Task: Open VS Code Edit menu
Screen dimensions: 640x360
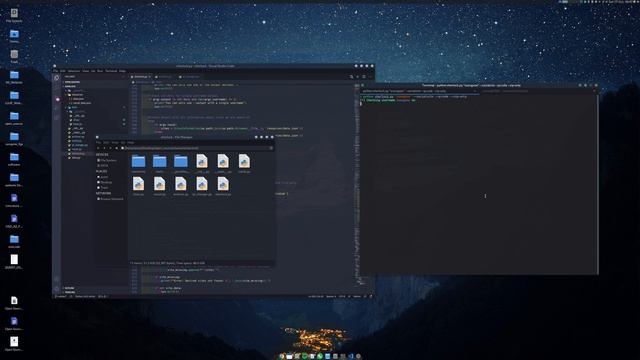Action: pos(62,71)
